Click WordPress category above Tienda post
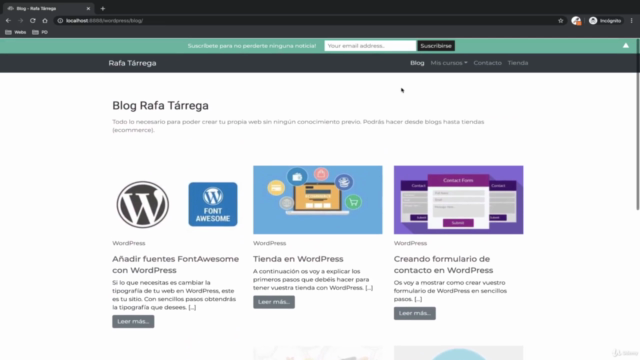Image resolution: width=640 pixels, height=360 pixels. click(269, 243)
